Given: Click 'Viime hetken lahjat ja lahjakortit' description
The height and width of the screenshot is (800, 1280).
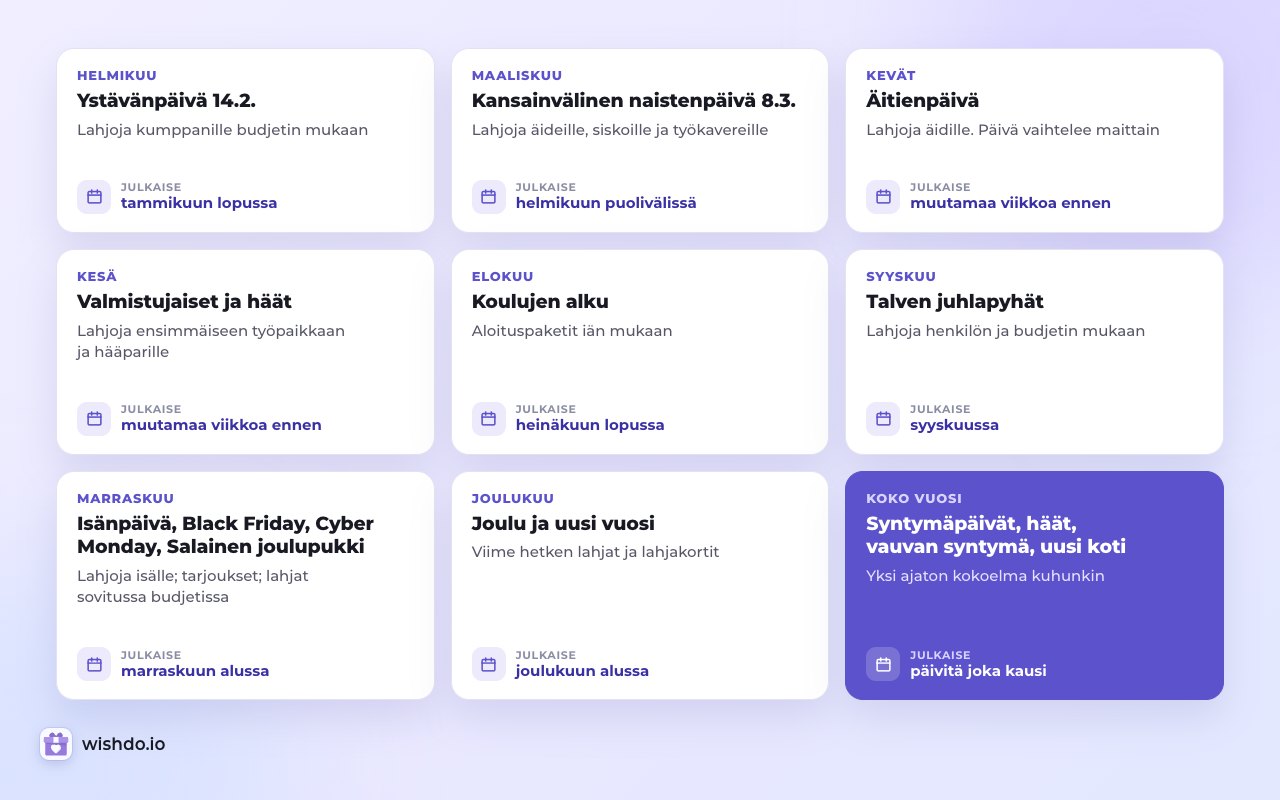Looking at the screenshot, I should 596,552.
